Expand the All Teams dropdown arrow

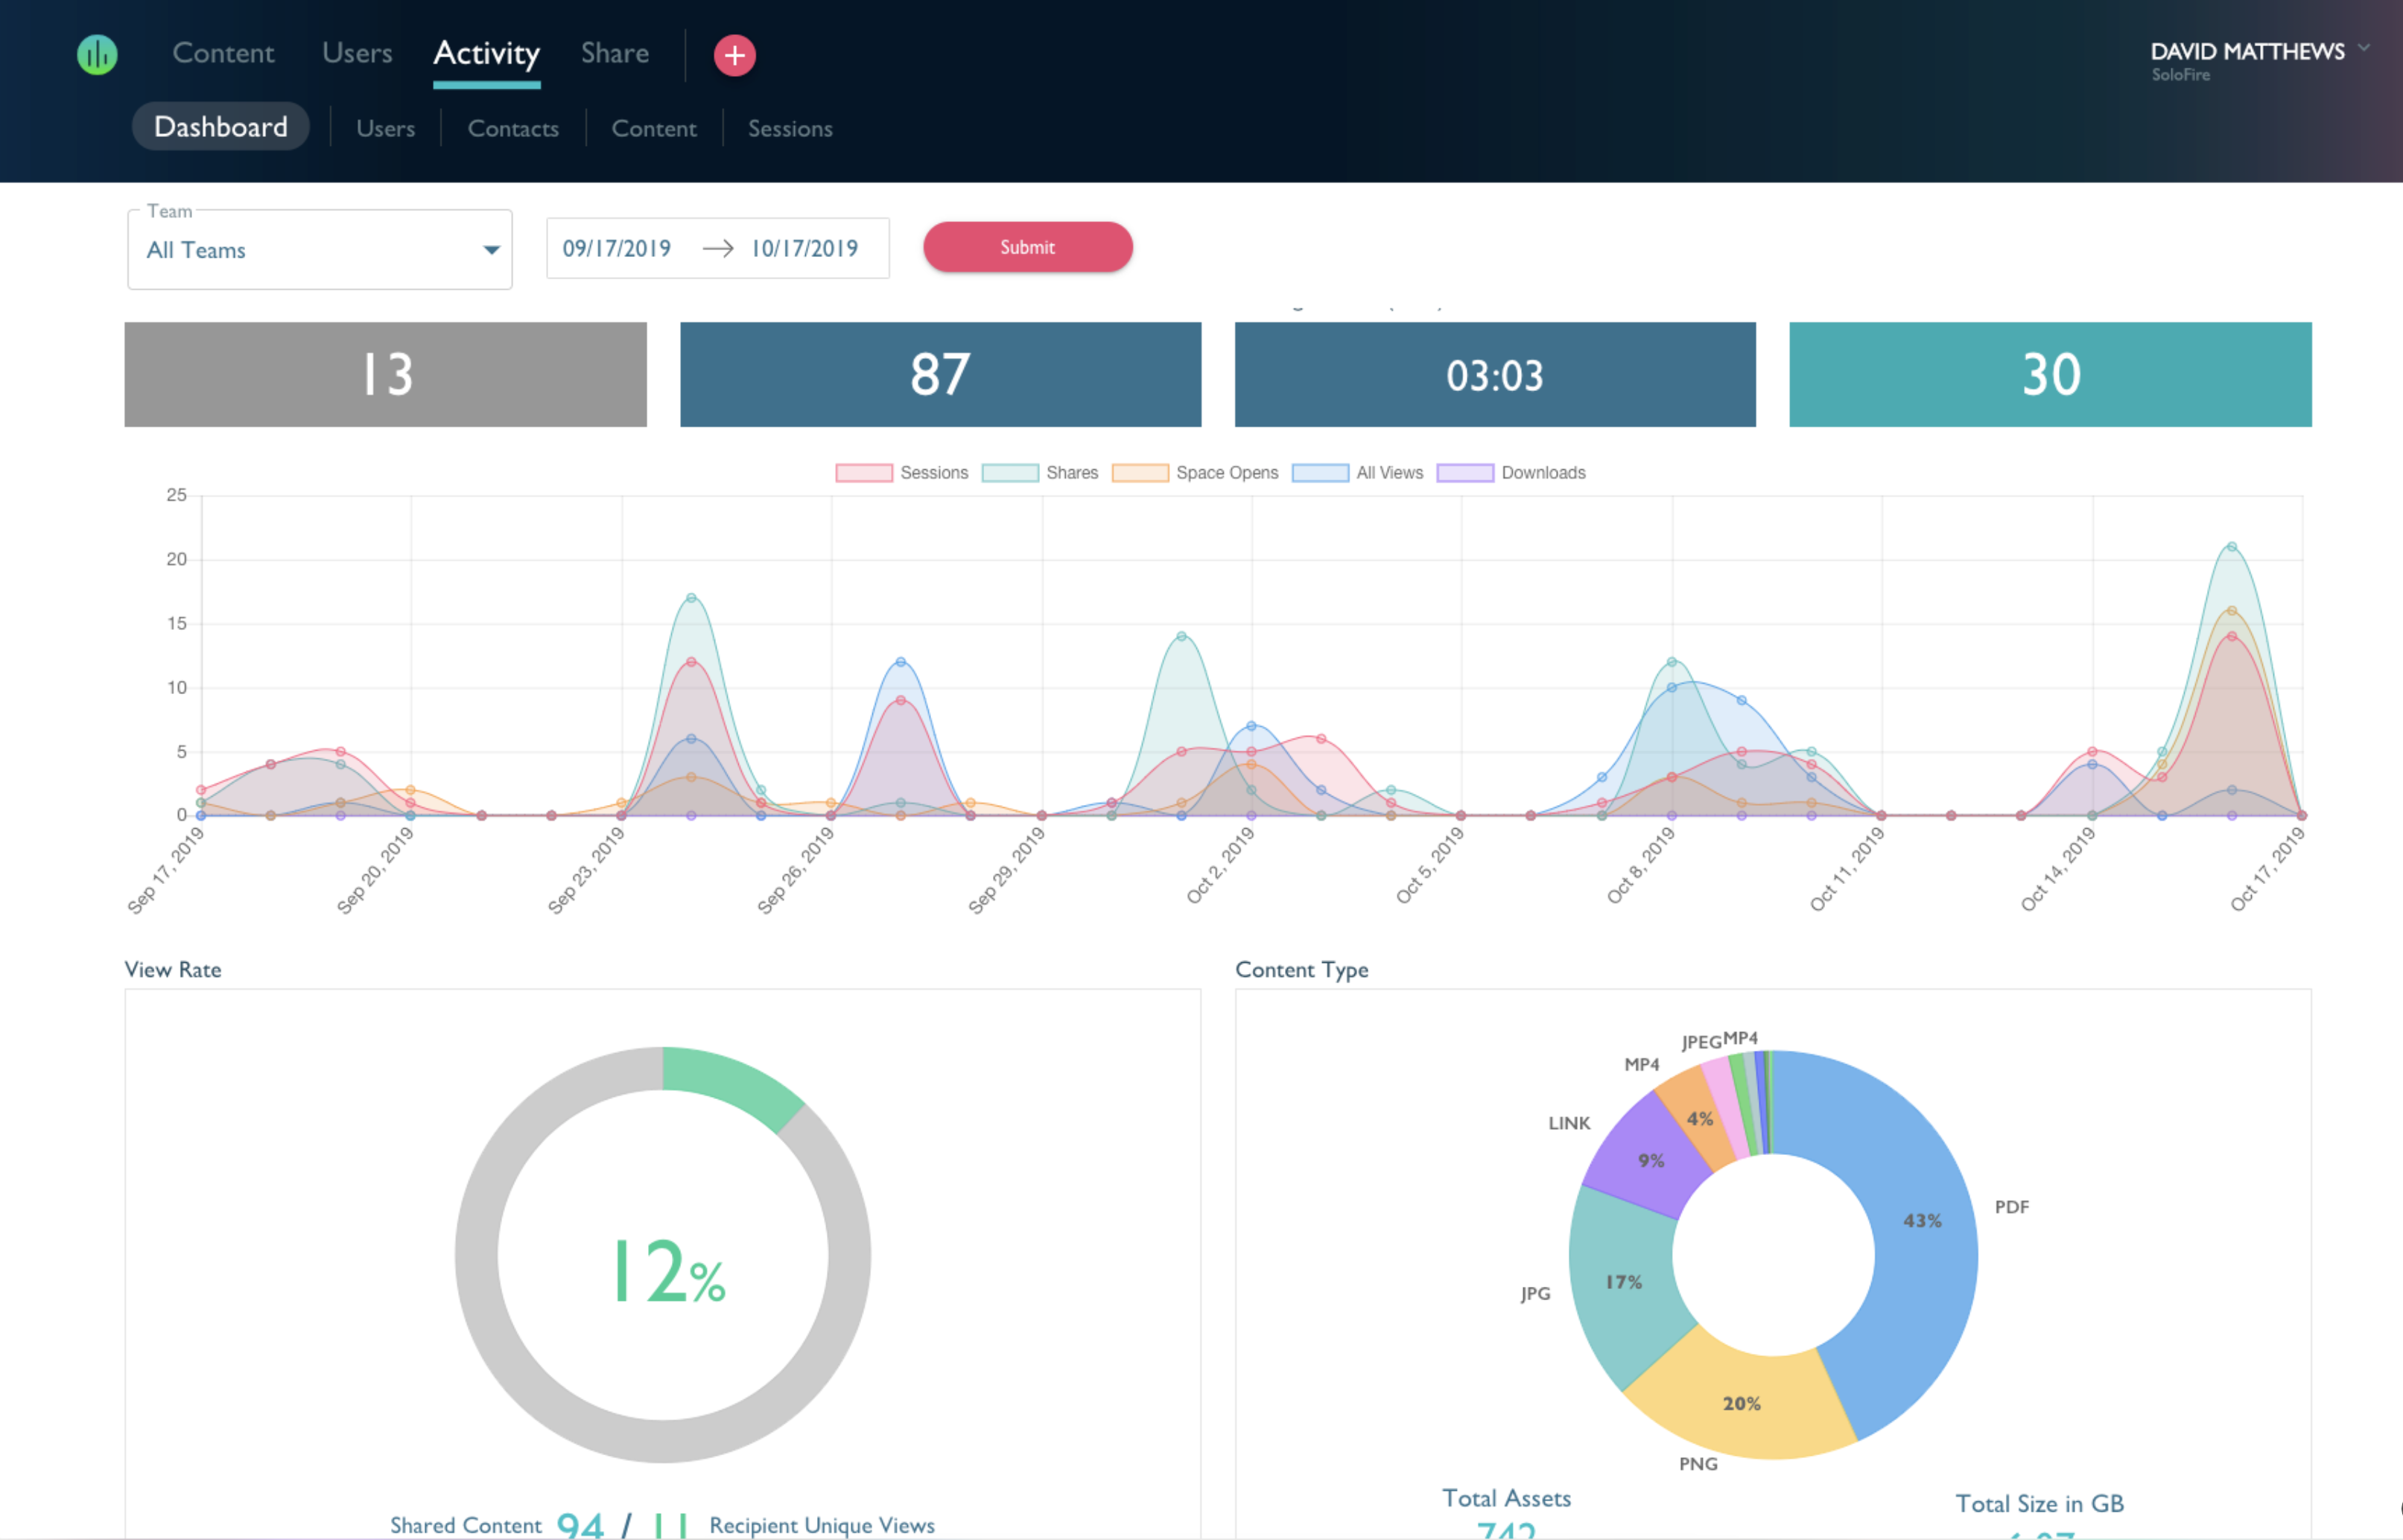click(x=491, y=250)
